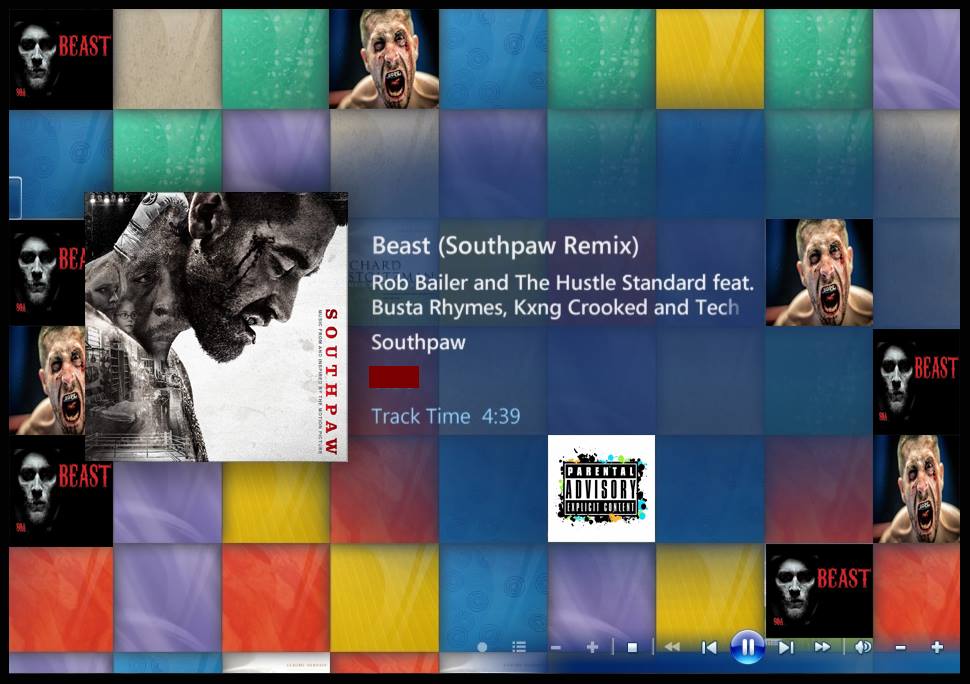Viewport: 970px width, 684px height.
Task: Click channel minus left of stop button
Action: pyautogui.click(x=556, y=648)
